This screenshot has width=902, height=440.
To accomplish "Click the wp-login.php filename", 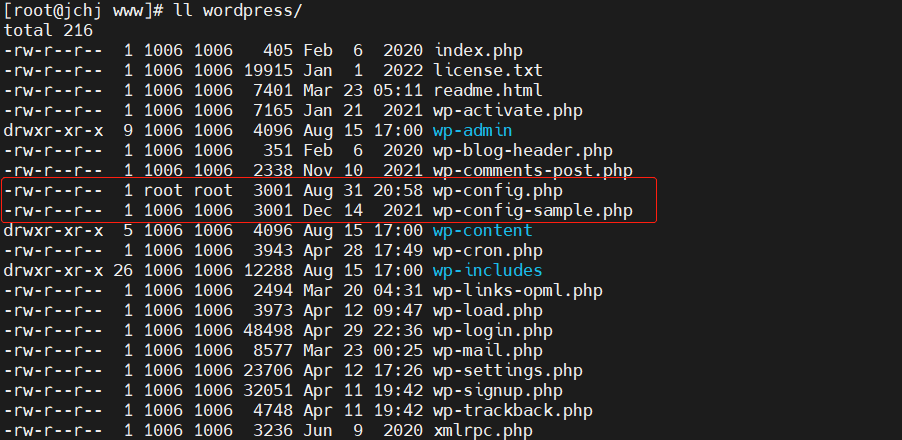I will pyautogui.click(x=493, y=331).
